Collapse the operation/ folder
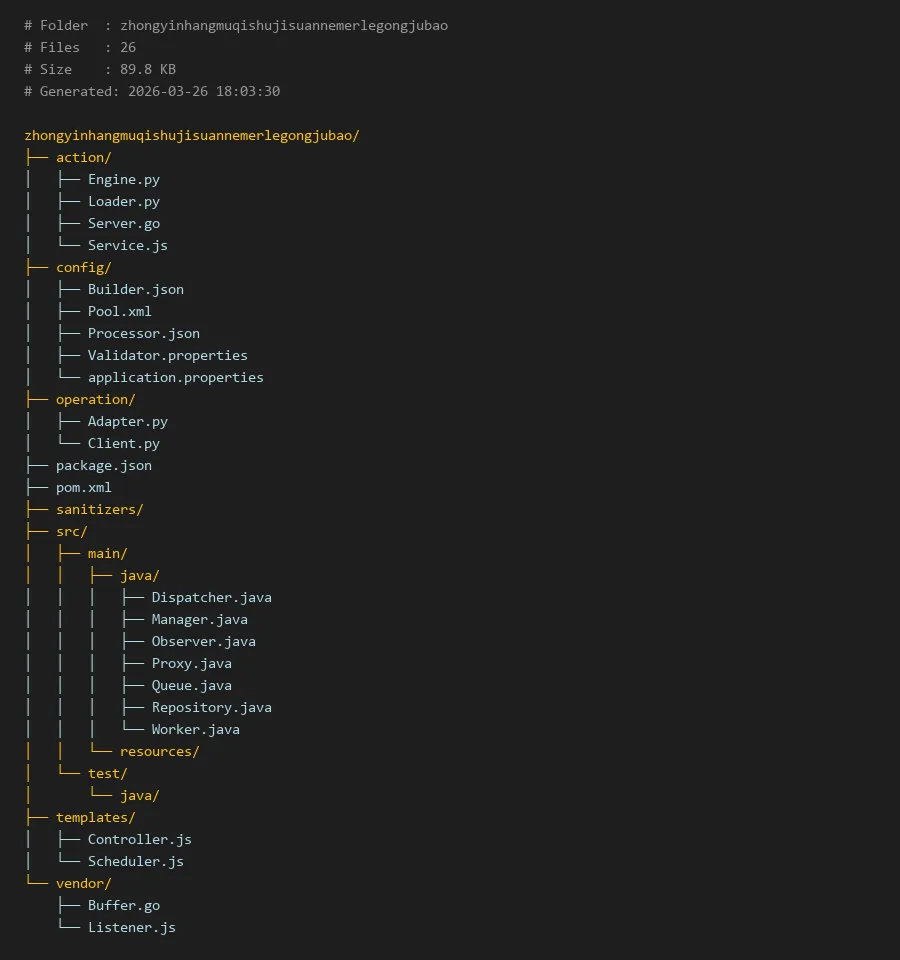 click(95, 399)
